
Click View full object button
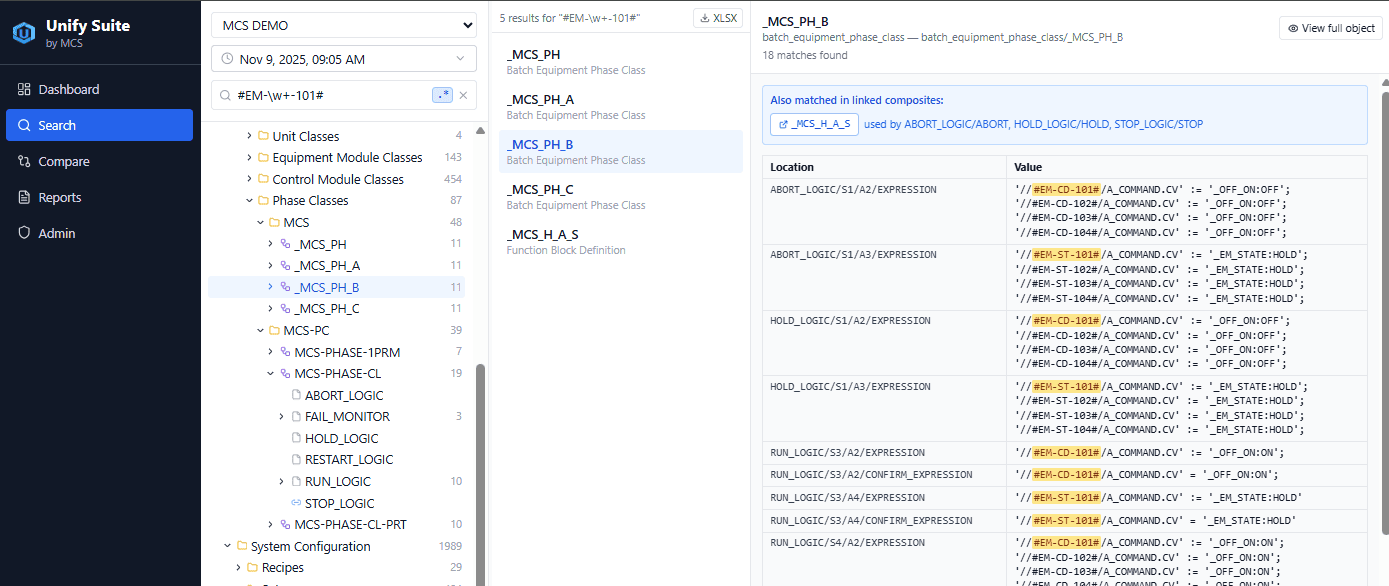coord(1331,28)
